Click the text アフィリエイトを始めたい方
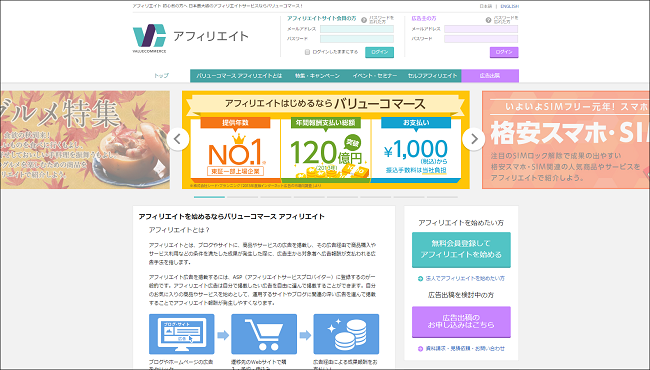 pyautogui.click(x=461, y=223)
